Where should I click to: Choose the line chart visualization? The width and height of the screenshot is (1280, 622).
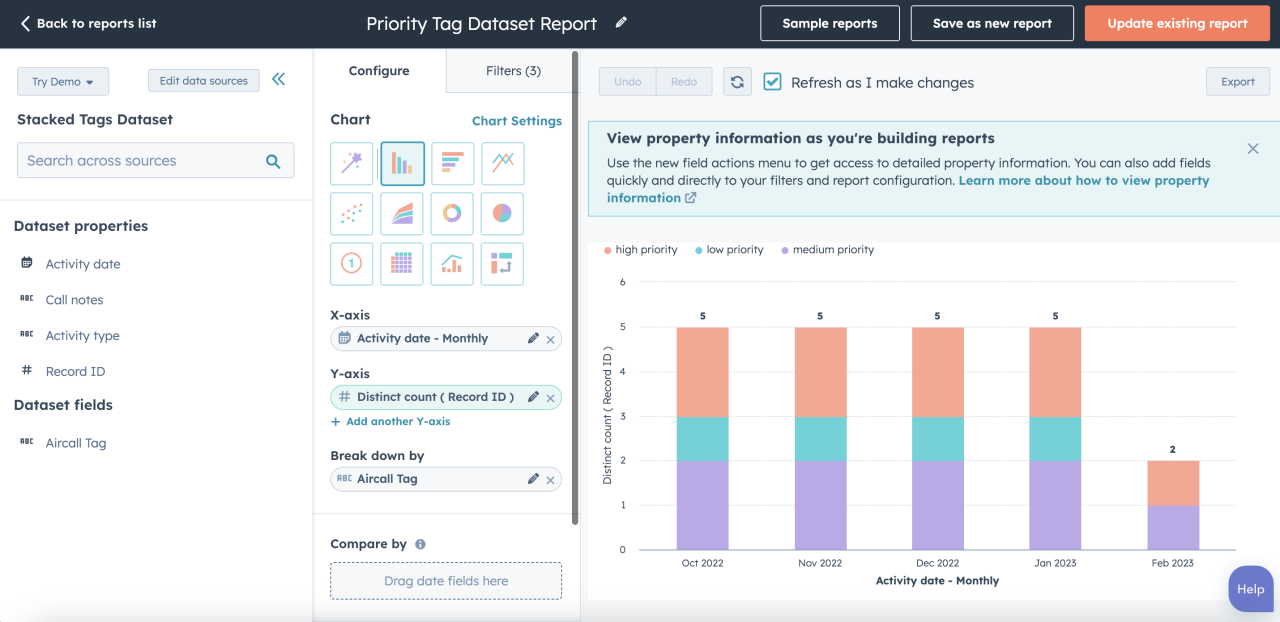(x=502, y=163)
